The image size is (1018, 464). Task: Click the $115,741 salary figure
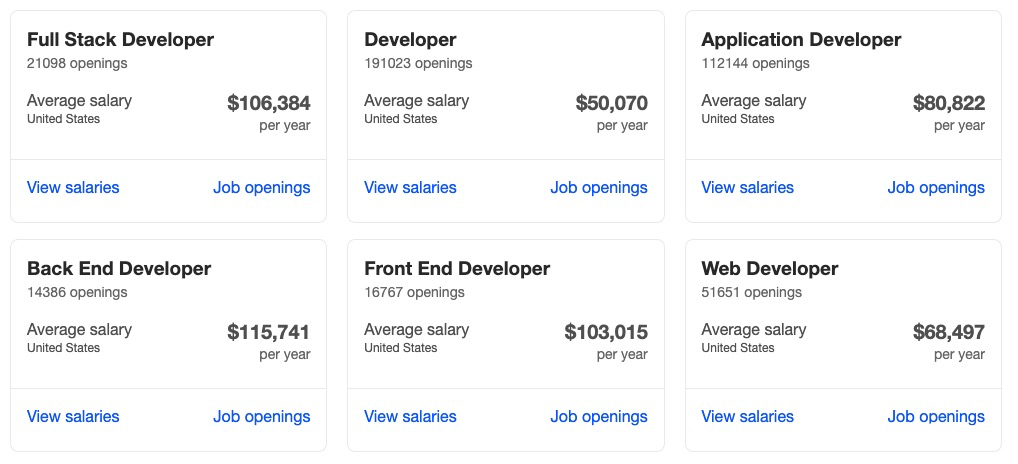(x=269, y=332)
